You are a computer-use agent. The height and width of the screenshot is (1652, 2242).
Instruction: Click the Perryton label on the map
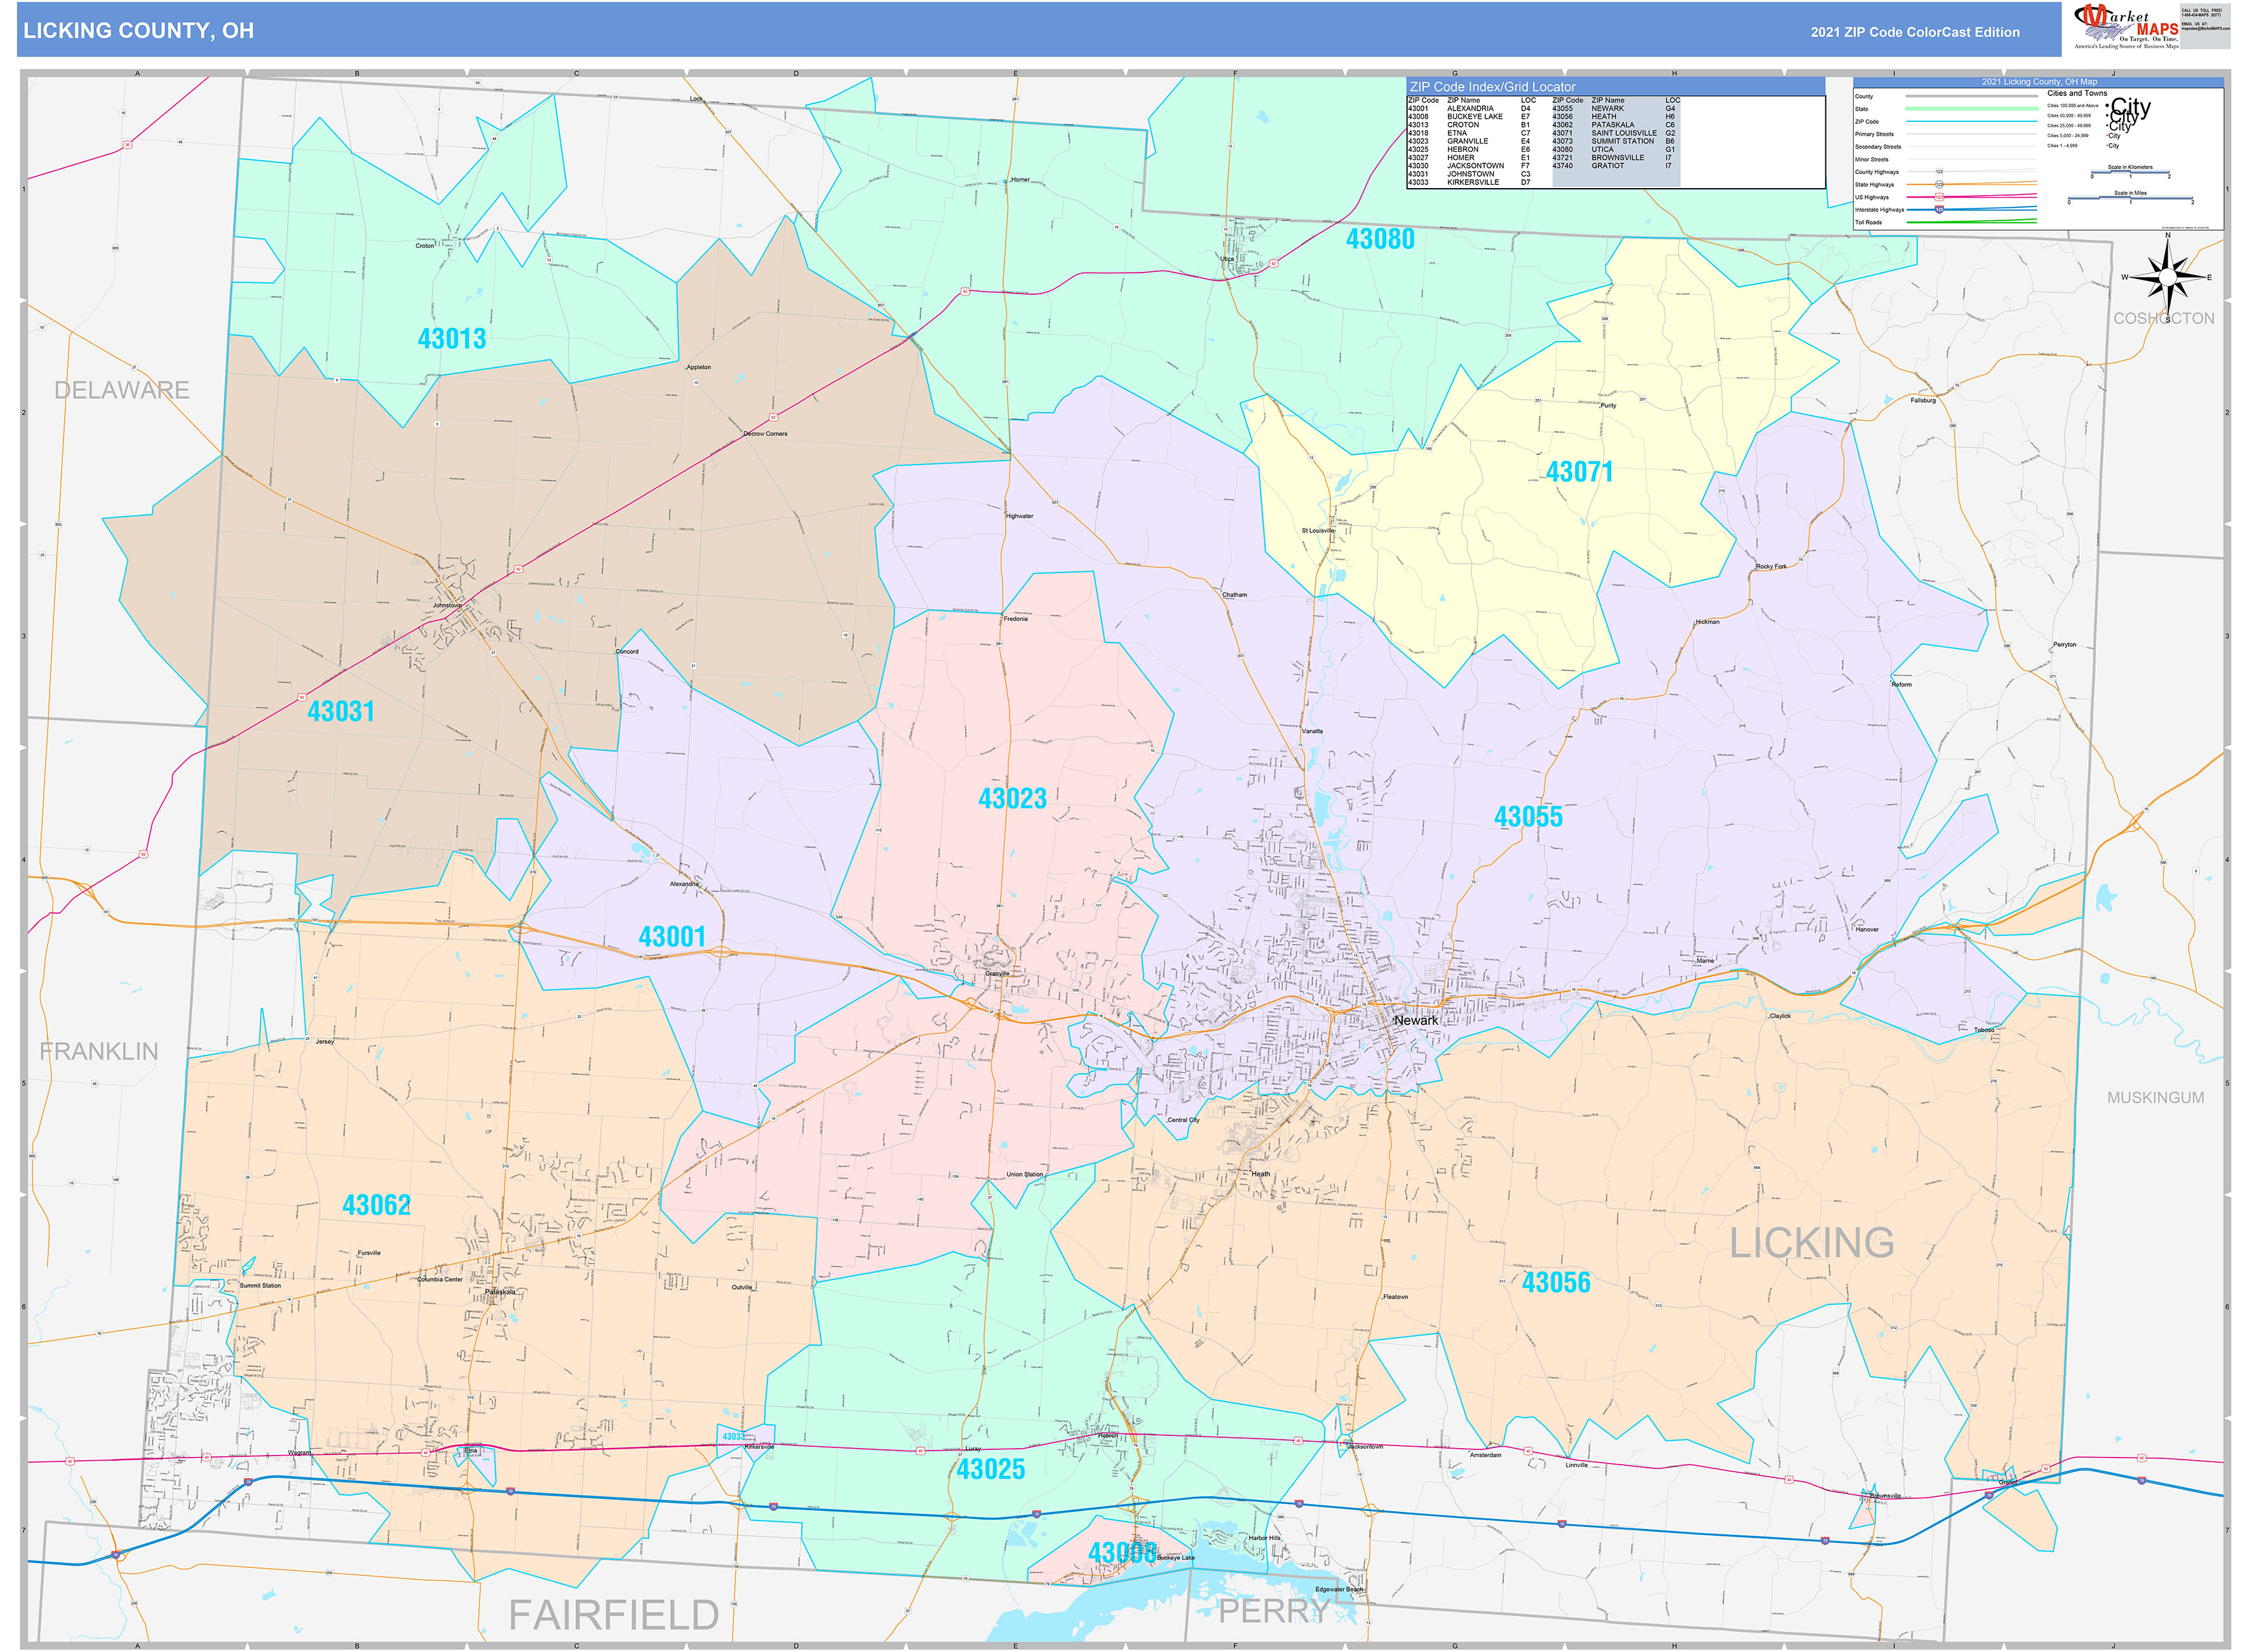(x=2064, y=645)
